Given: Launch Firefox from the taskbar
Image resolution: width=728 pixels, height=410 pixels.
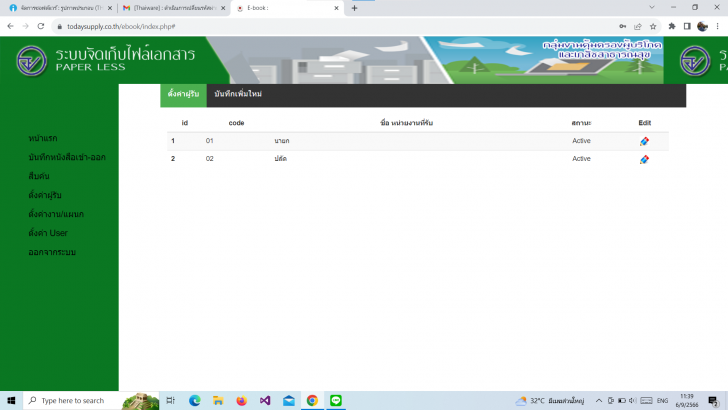Looking at the screenshot, I should (x=241, y=400).
